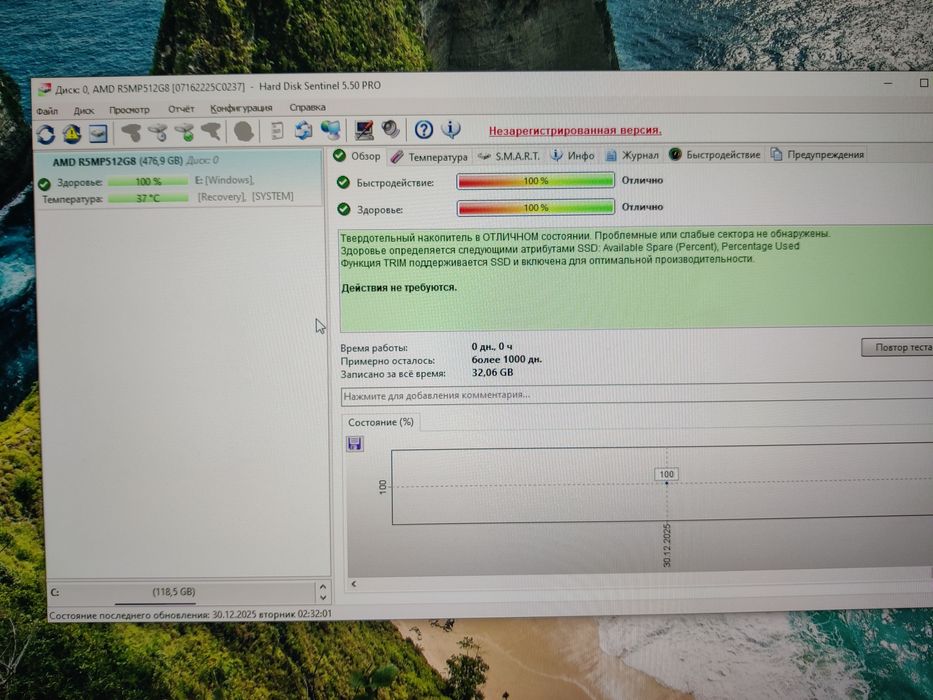Screen dimensions: 933x700
Task: Click the speaker sound toolbar icon
Action: click(391, 129)
